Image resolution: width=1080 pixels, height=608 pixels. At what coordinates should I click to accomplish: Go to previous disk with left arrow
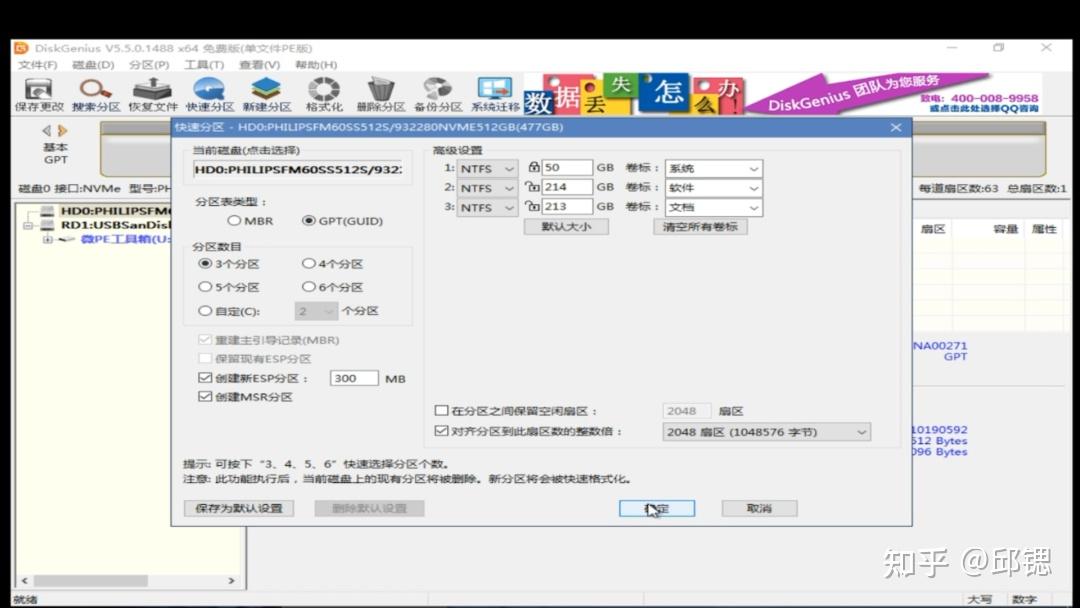tap(46, 130)
